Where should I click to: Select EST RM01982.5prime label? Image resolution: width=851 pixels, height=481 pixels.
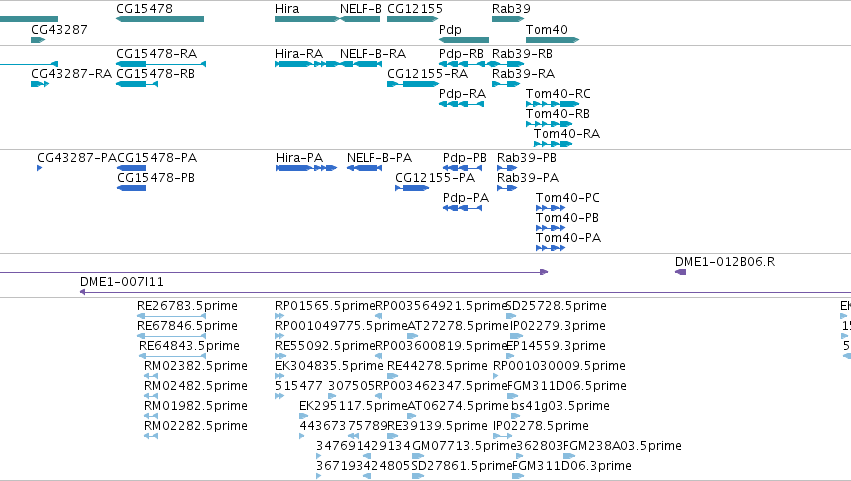point(196,407)
